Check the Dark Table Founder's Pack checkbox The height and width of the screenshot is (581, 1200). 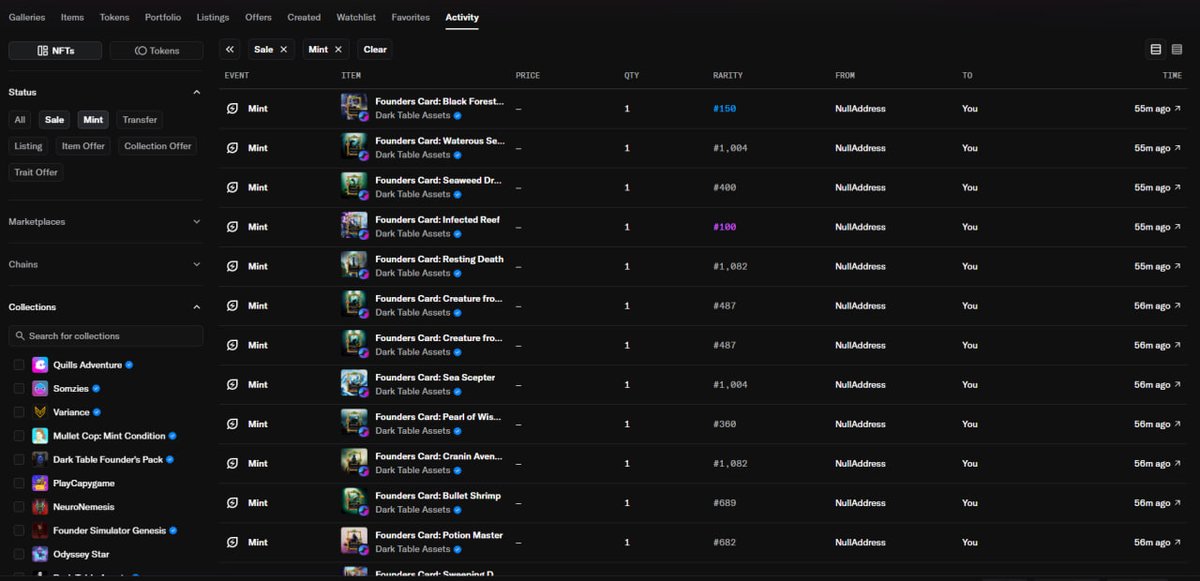coord(19,459)
